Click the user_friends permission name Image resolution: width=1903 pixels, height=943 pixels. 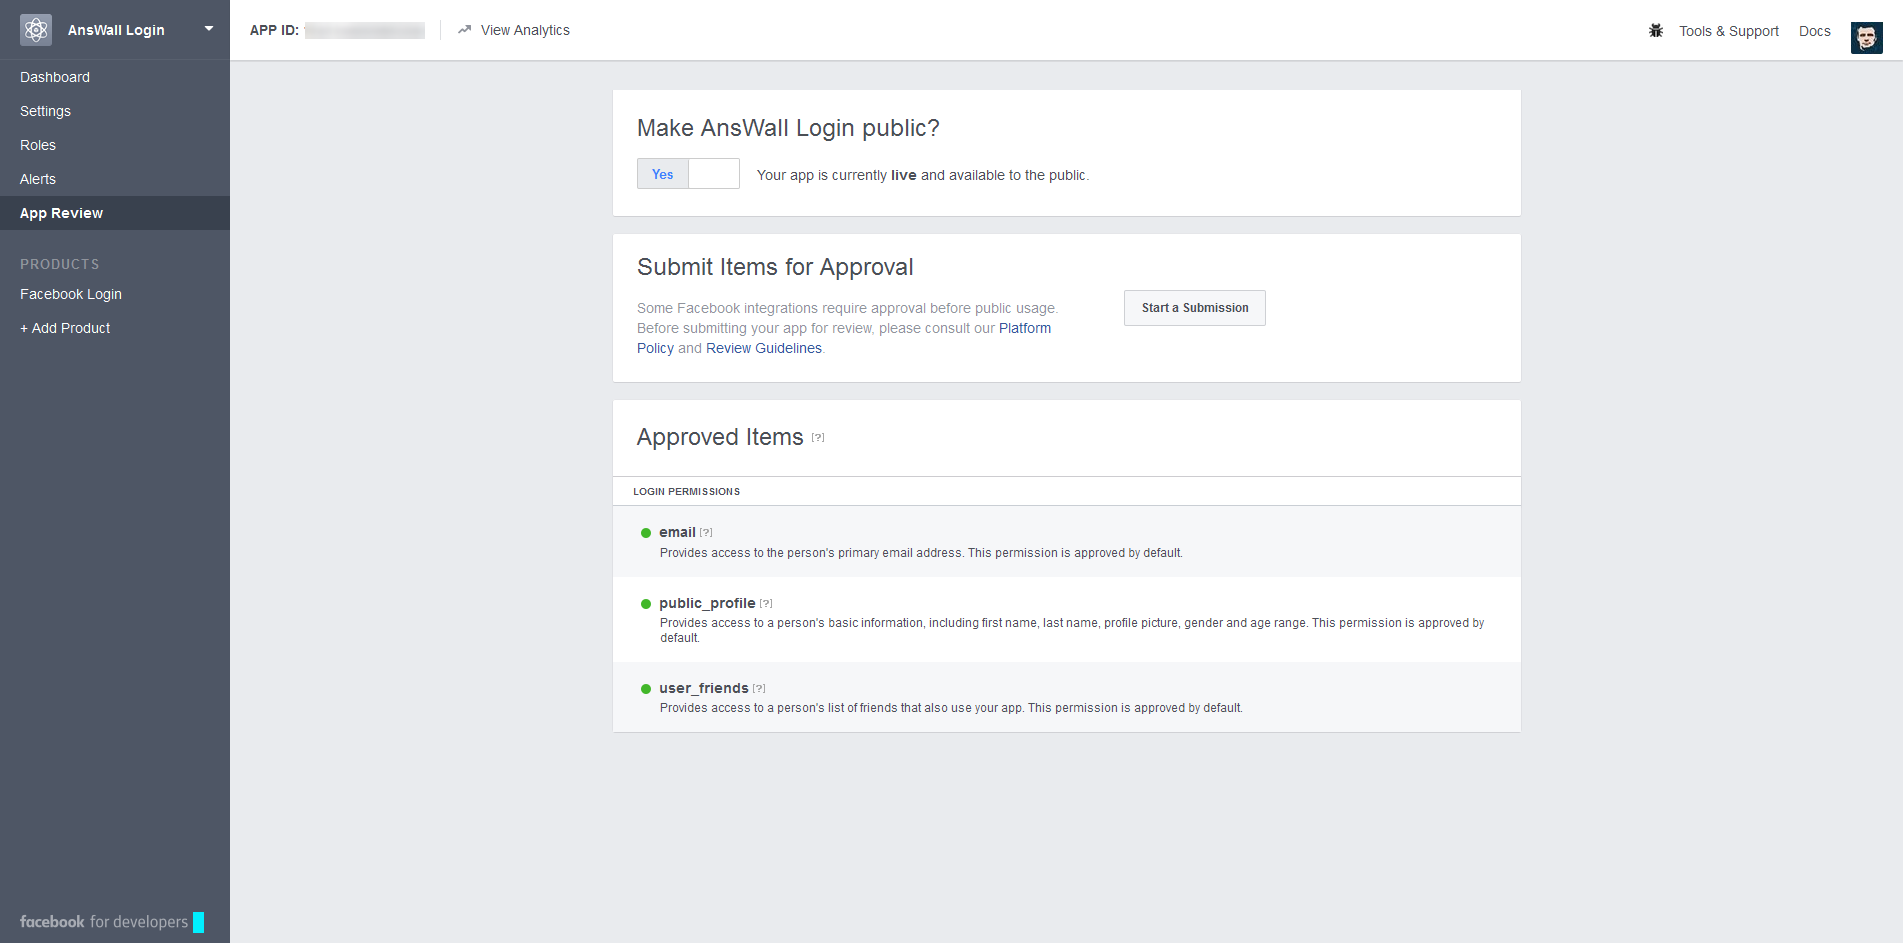704,688
